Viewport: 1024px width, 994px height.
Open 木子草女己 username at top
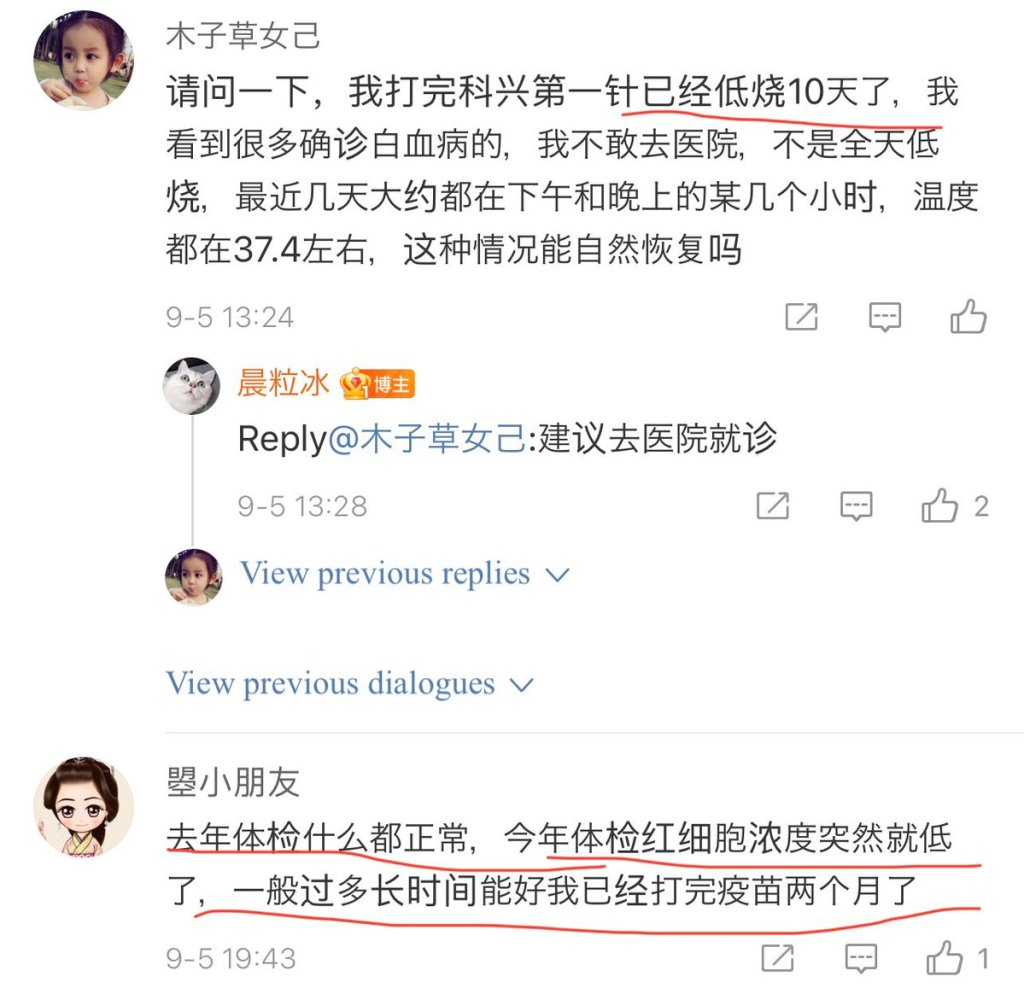(243, 36)
